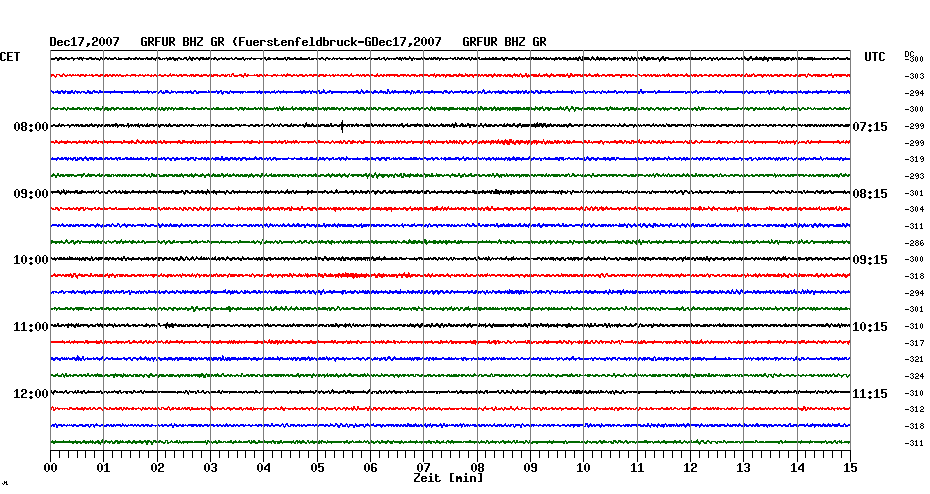
Task: Click the red trace beside DC value -312
Action: point(450,409)
